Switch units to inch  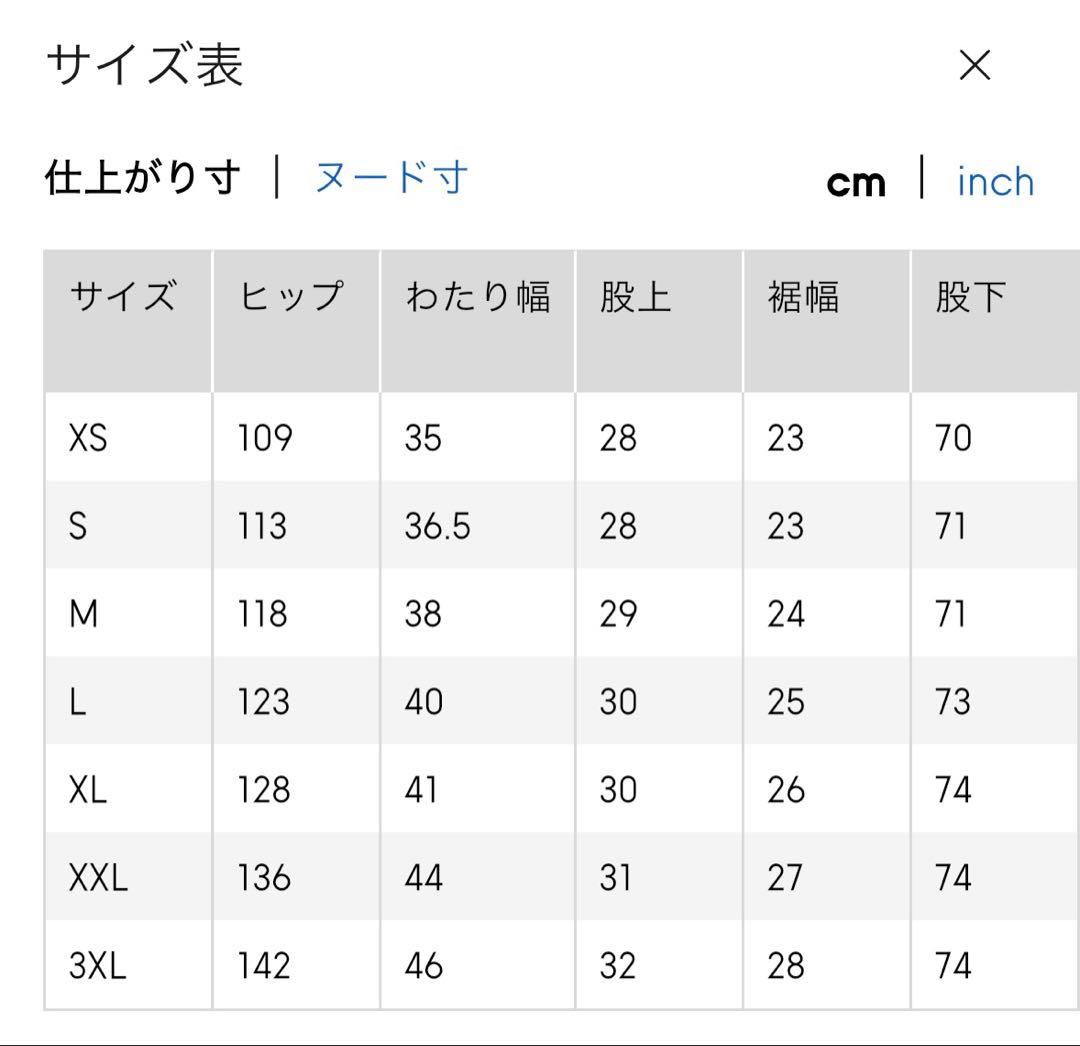pyautogui.click(x=995, y=182)
